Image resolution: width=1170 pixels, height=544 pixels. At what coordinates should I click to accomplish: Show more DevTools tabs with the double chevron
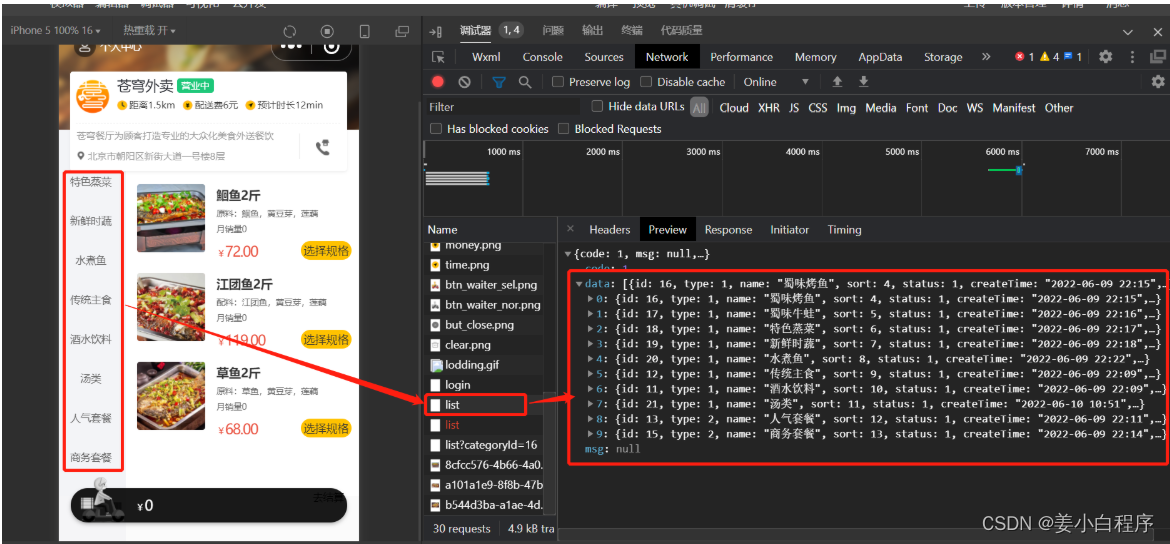click(x=986, y=57)
